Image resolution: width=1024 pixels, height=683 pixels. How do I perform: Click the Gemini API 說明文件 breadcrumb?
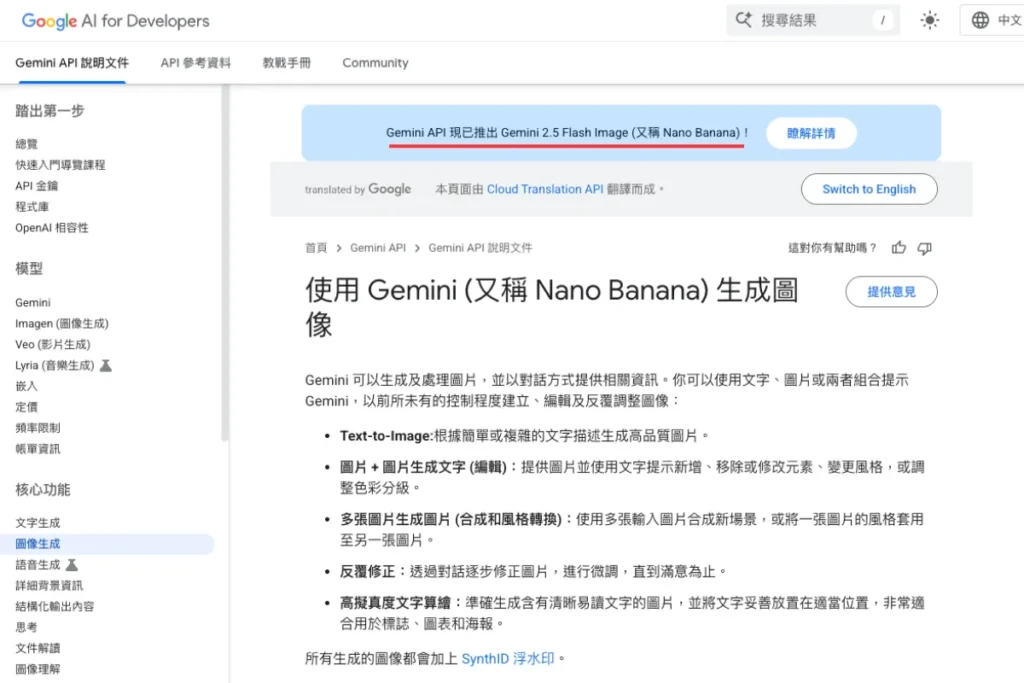[480, 247]
